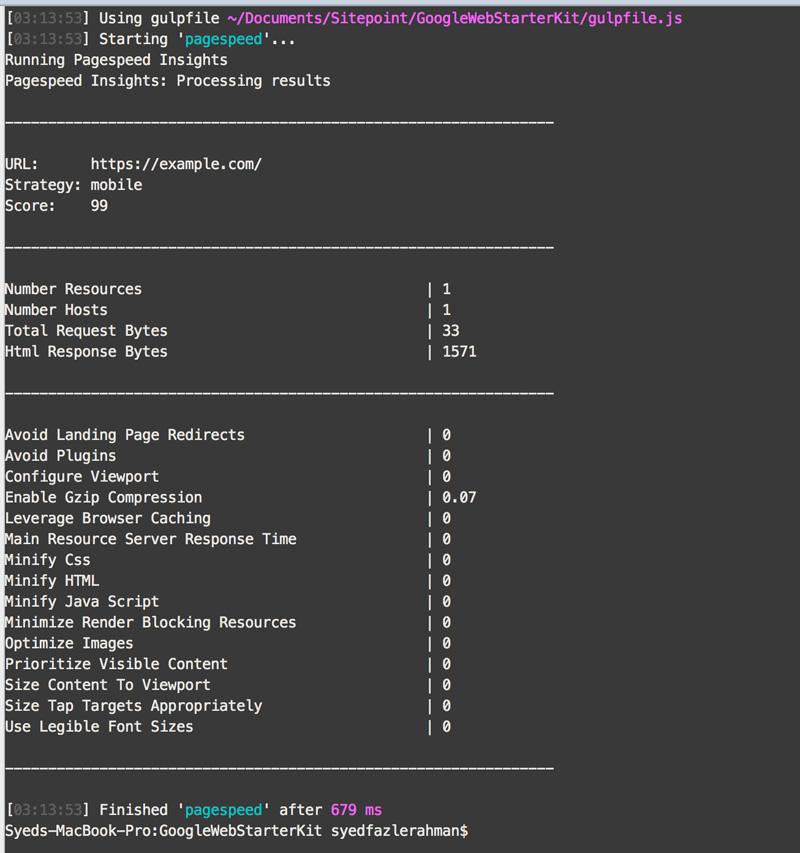Click the 'Minify Java Script' rule text
Screen dimensions: 800x853
coord(82,601)
